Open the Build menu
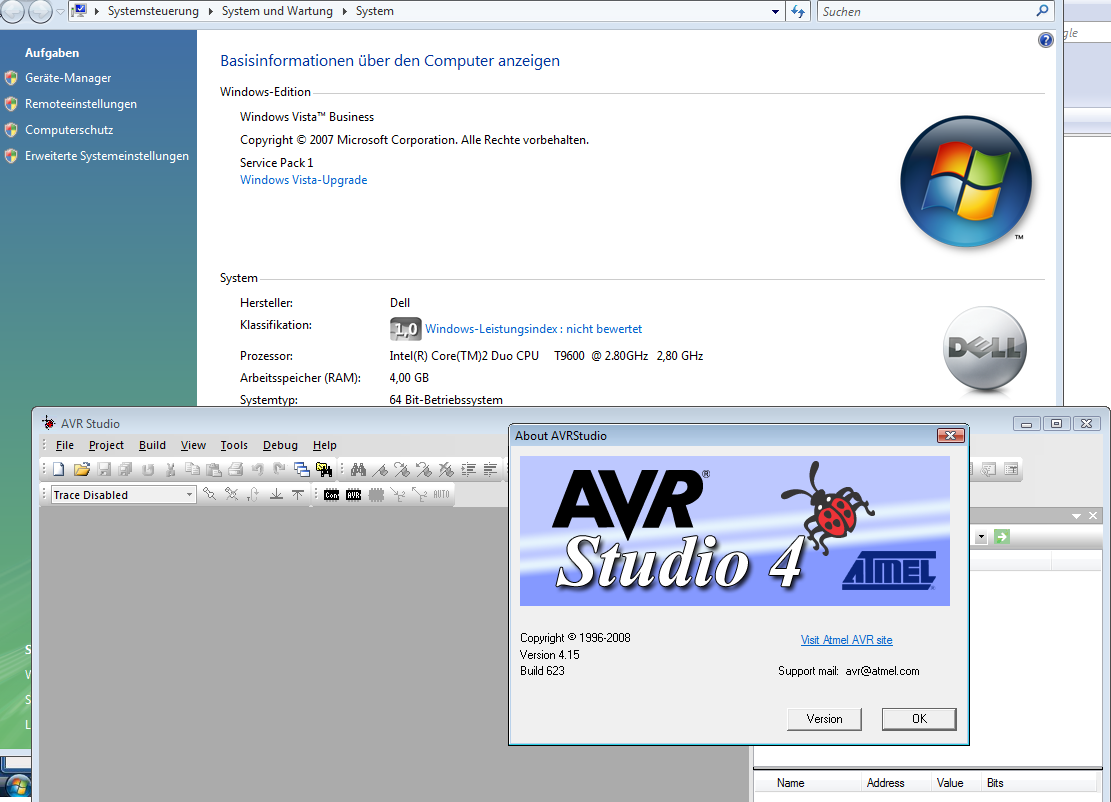 [152, 445]
